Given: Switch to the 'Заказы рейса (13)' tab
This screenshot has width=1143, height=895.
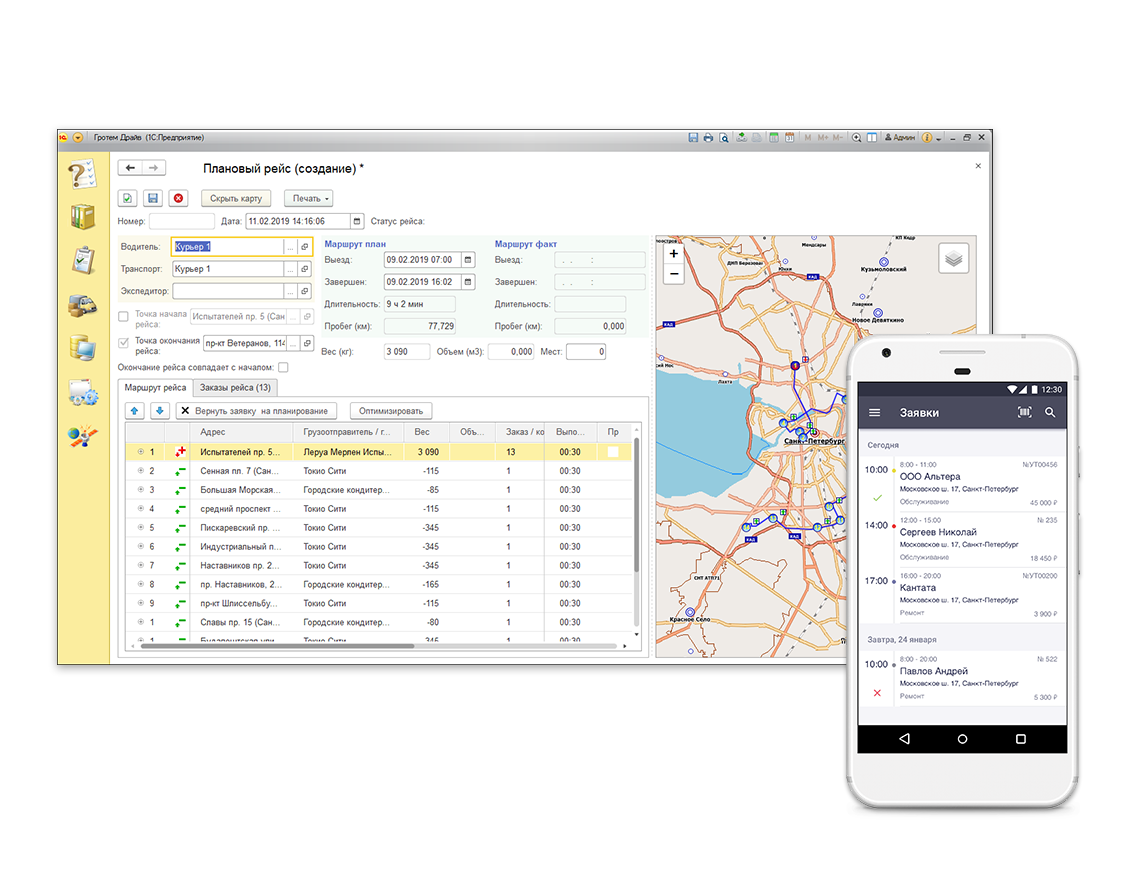Looking at the screenshot, I should click(x=235, y=388).
